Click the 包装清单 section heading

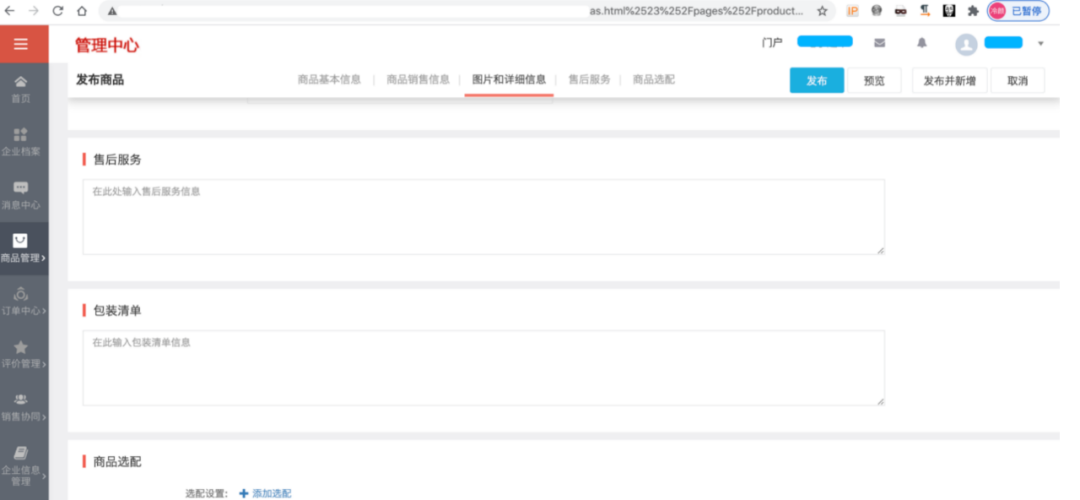click(x=117, y=311)
